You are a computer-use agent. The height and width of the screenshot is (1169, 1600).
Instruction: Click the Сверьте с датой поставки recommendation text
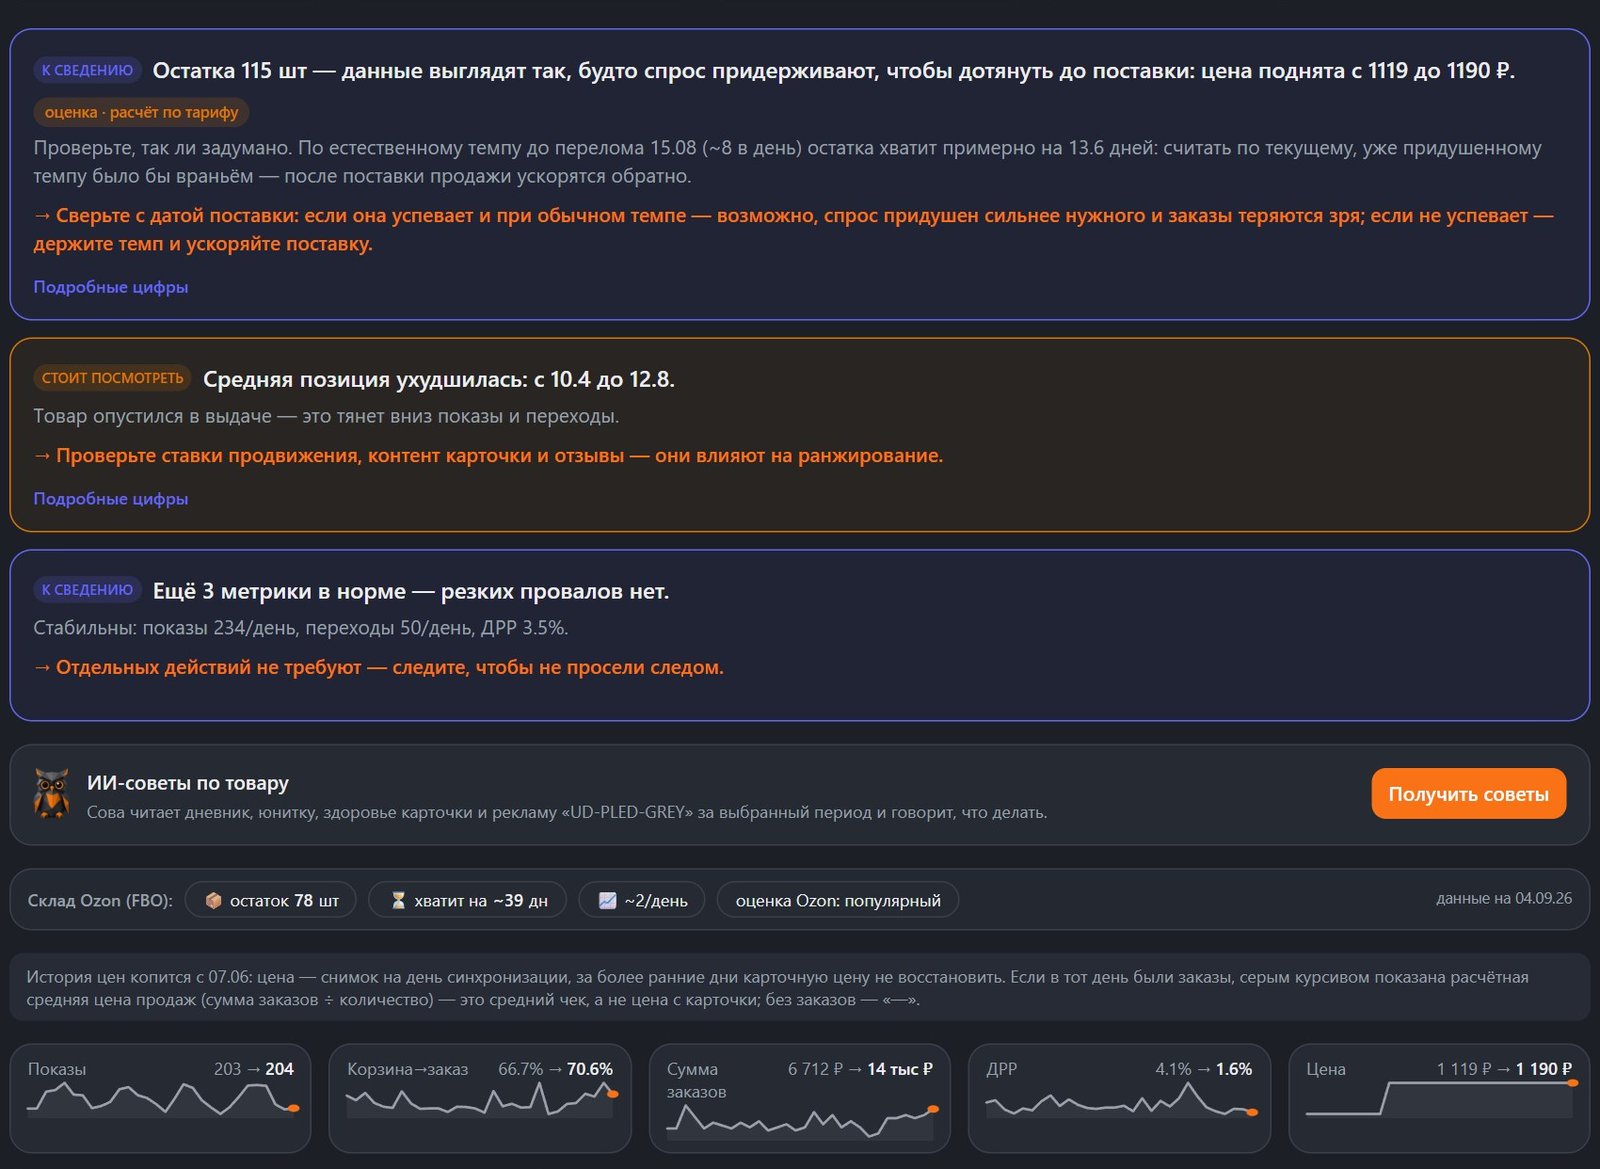(x=793, y=230)
